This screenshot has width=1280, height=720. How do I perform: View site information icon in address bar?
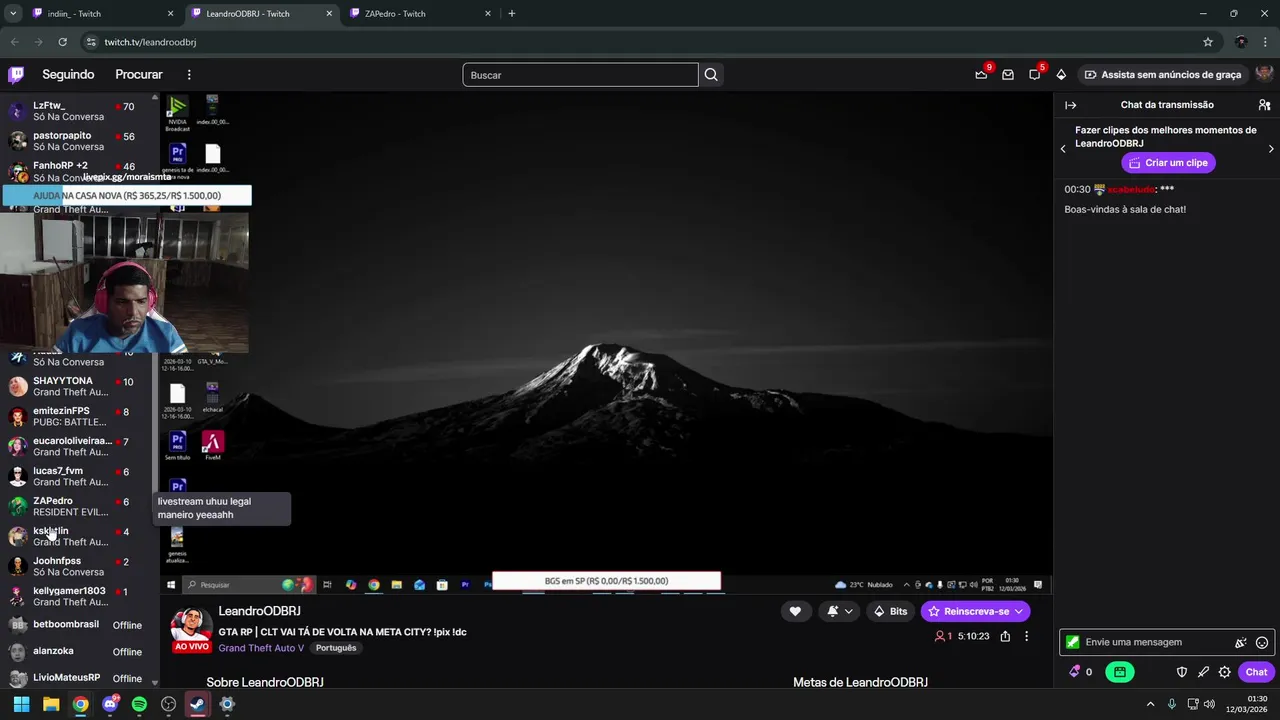(91, 42)
